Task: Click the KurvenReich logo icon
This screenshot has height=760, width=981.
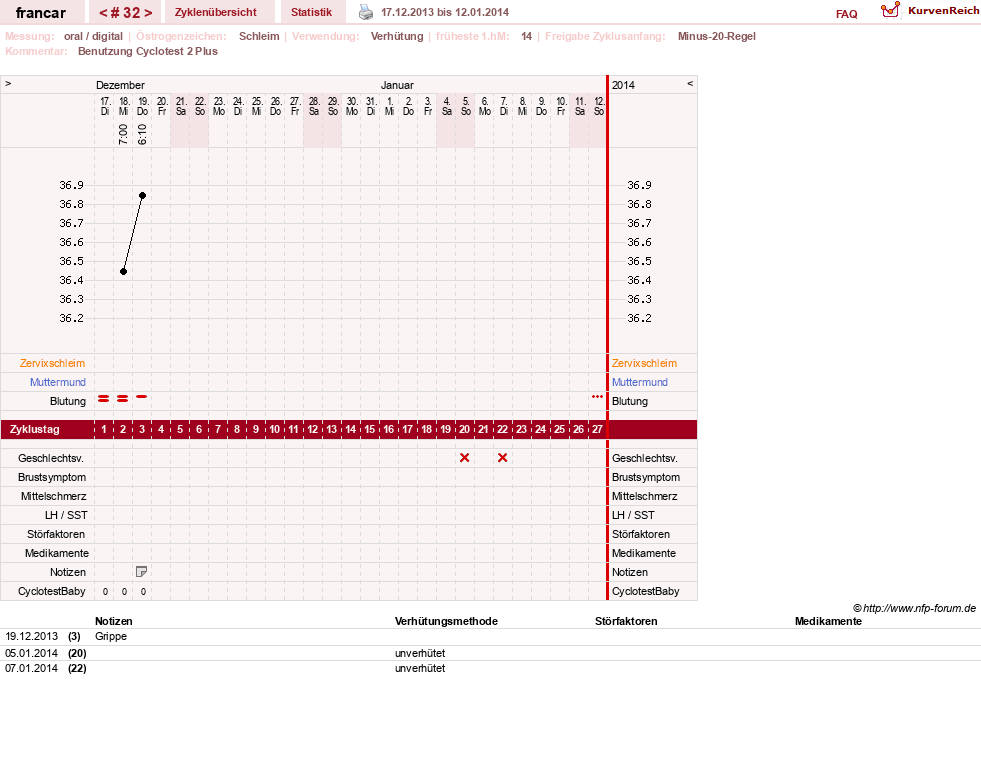Action: click(x=890, y=10)
